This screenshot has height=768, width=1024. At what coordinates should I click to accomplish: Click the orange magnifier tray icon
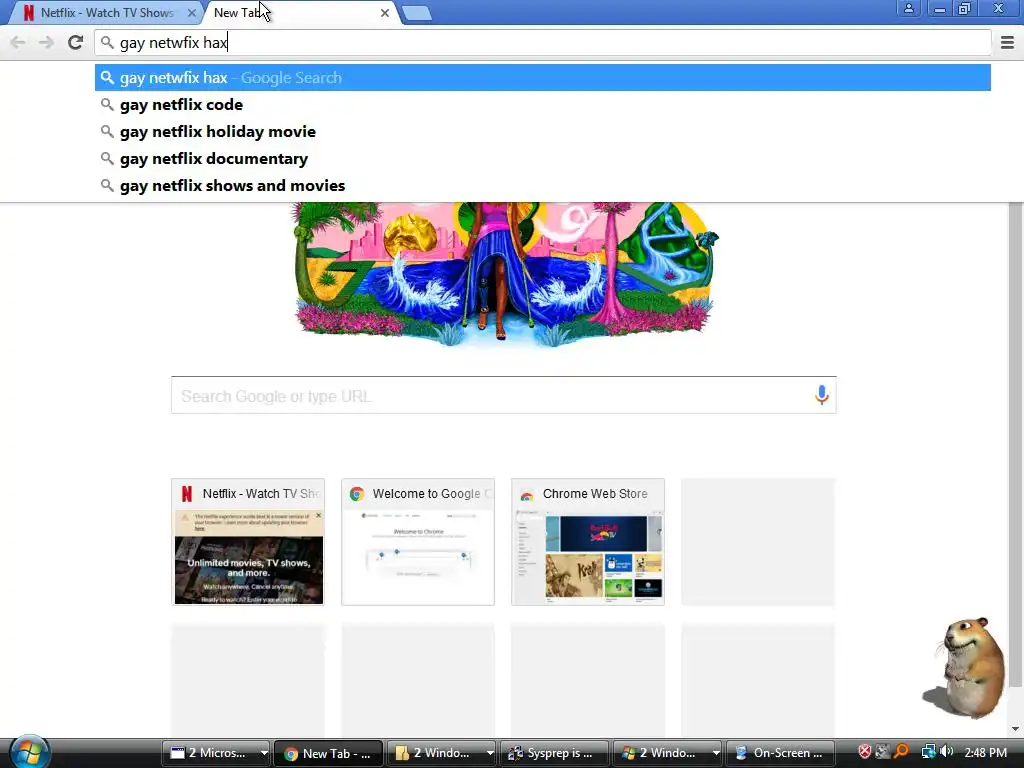(x=901, y=752)
